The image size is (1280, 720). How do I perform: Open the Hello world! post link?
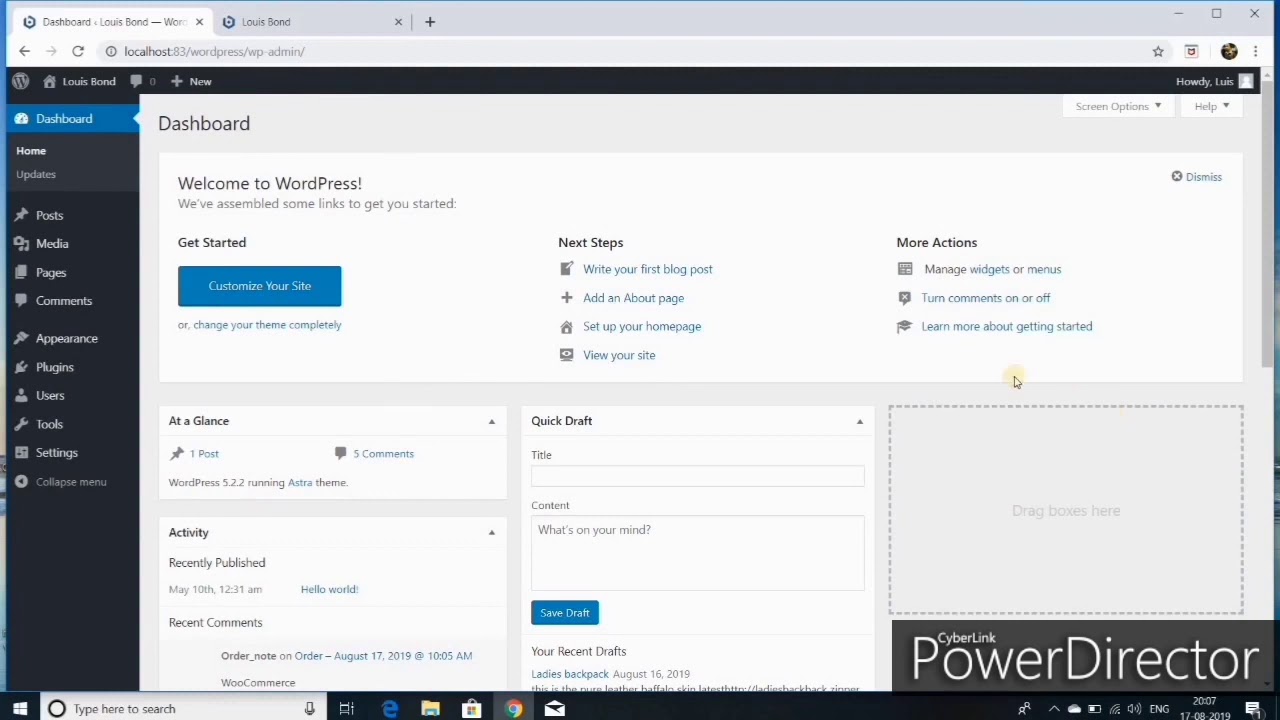click(329, 589)
